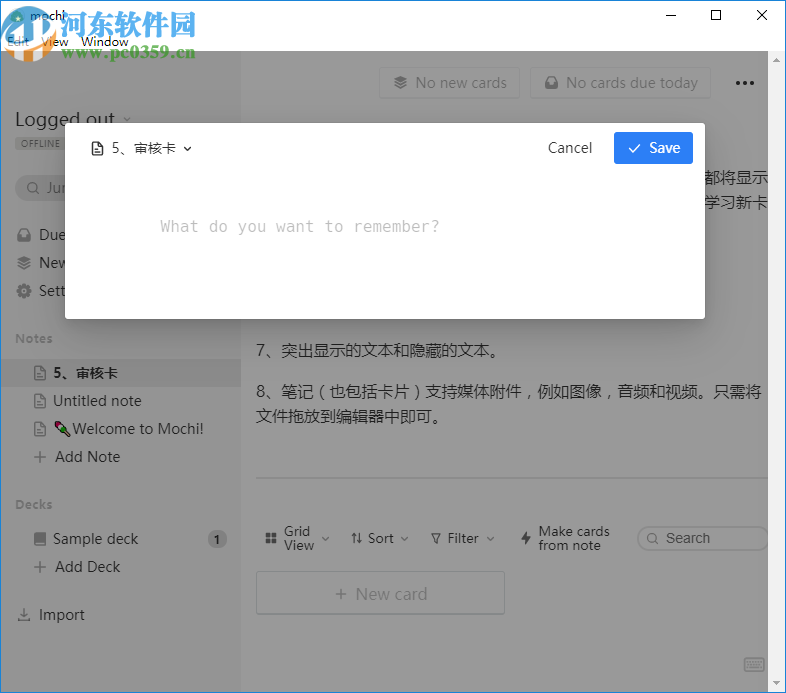Click the New card button
786x693 pixels.
[380, 593]
